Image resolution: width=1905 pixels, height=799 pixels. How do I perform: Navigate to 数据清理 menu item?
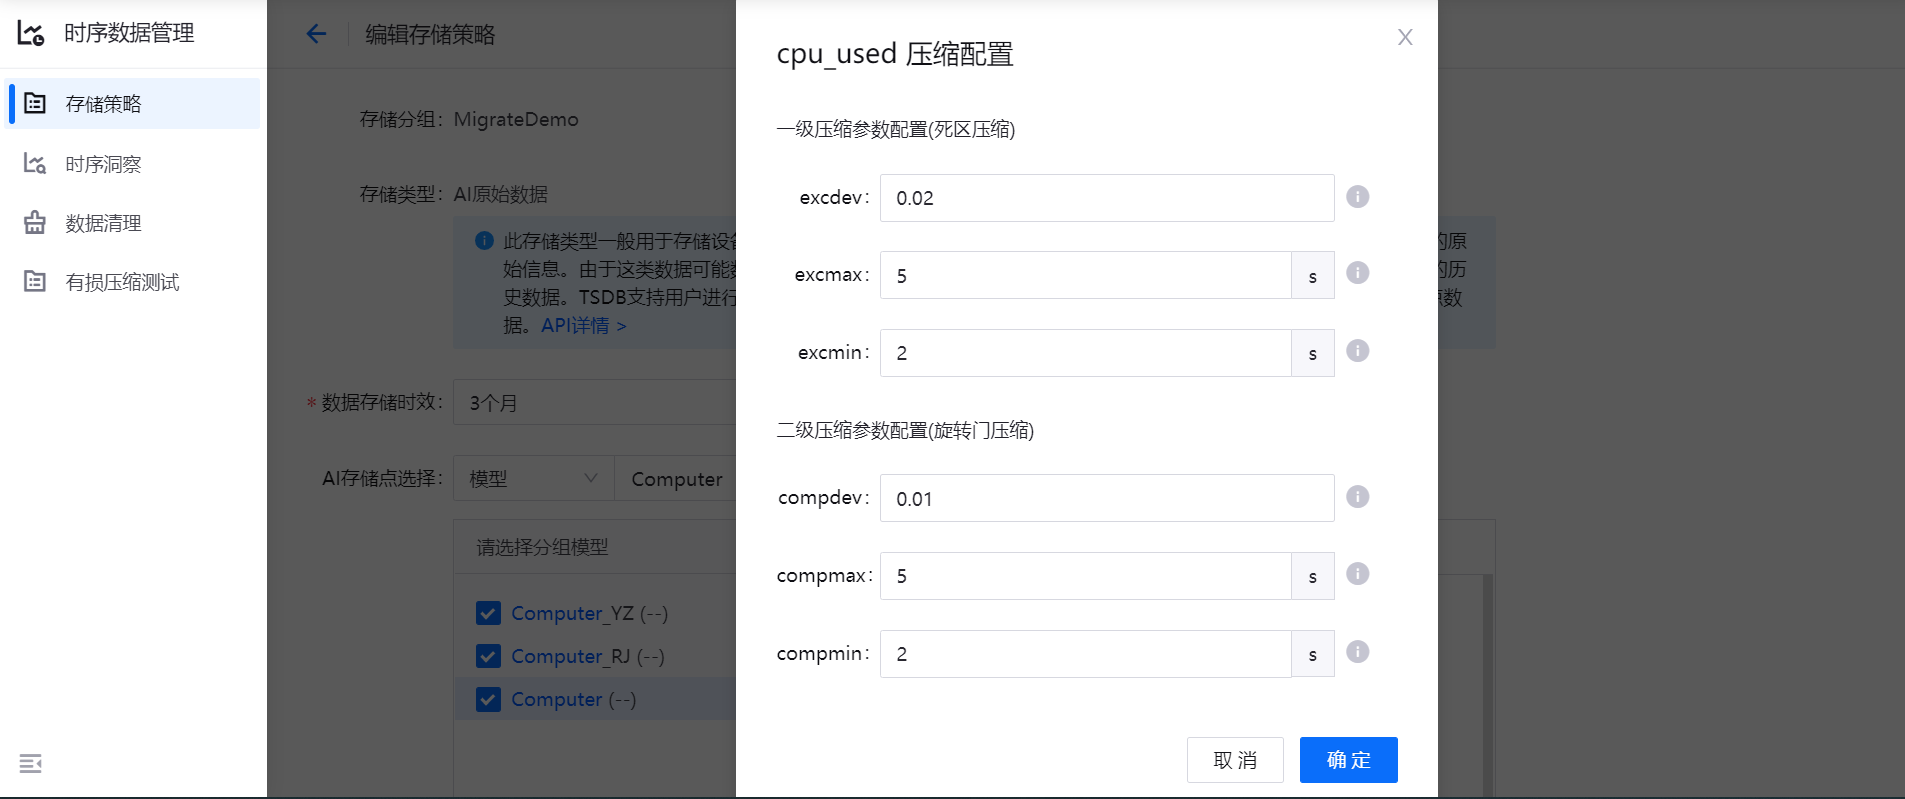tap(103, 223)
